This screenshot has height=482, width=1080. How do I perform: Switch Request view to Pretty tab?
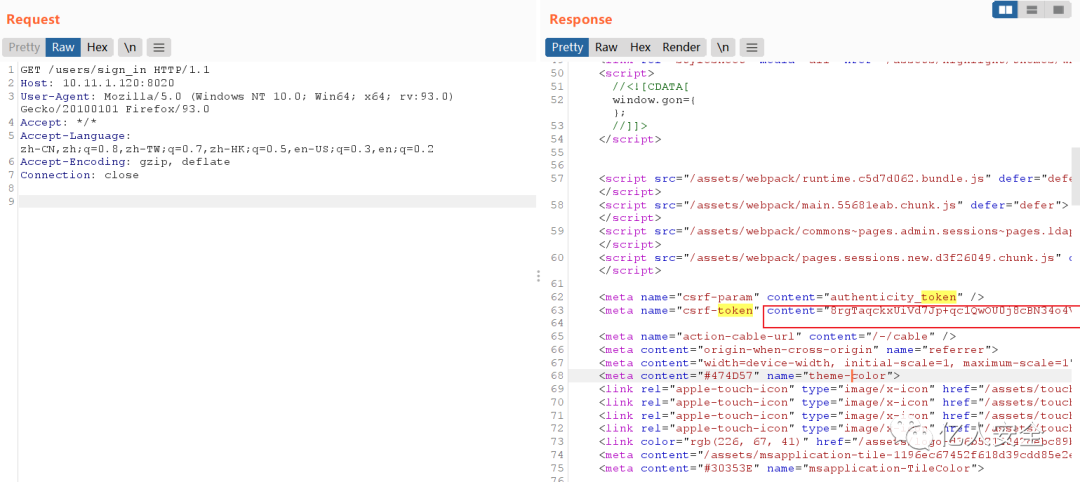pos(24,48)
